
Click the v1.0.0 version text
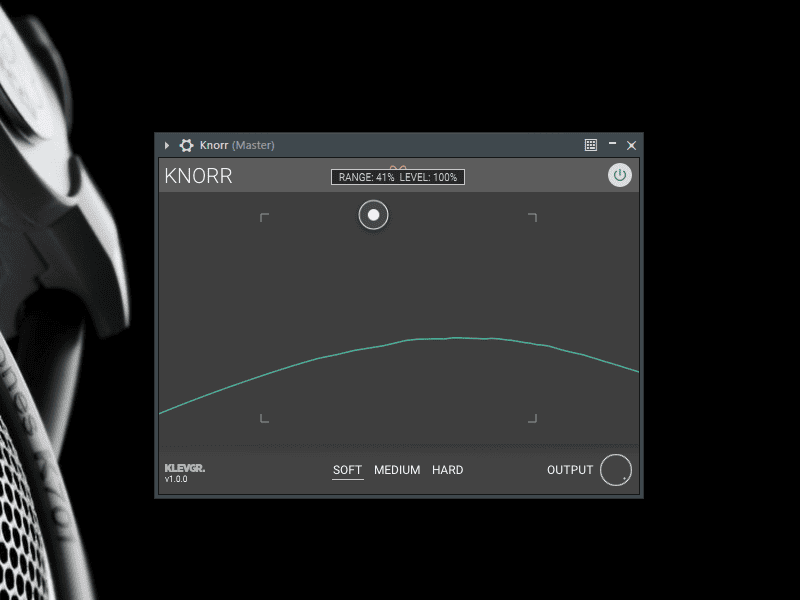176,479
